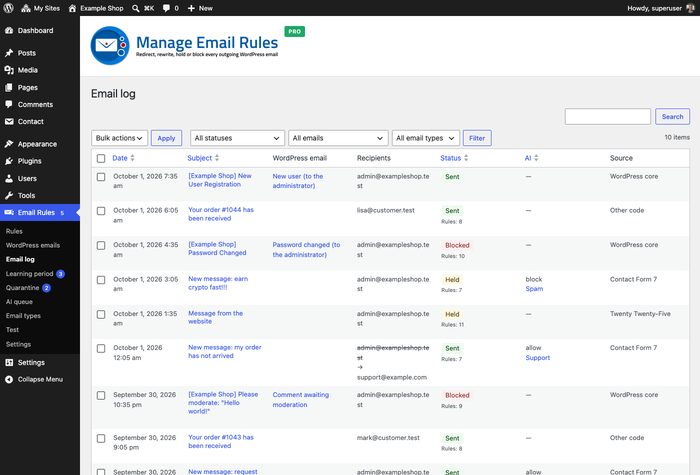Click the Users person icon

click(x=9, y=178)
